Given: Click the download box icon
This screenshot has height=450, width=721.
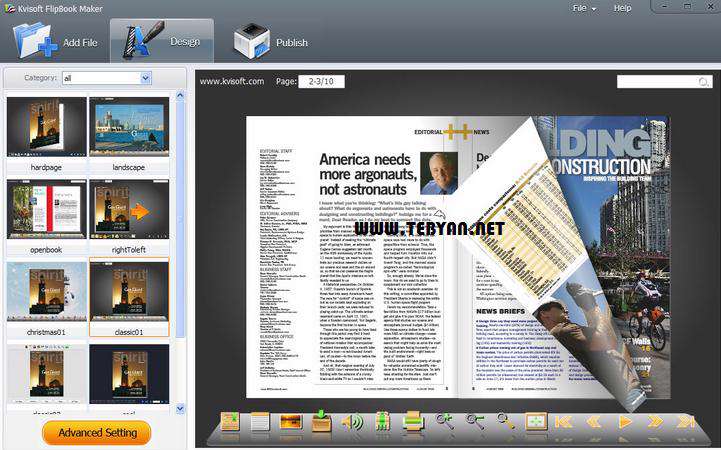Looking at the screenshot, I should click(x=321, y=421).
